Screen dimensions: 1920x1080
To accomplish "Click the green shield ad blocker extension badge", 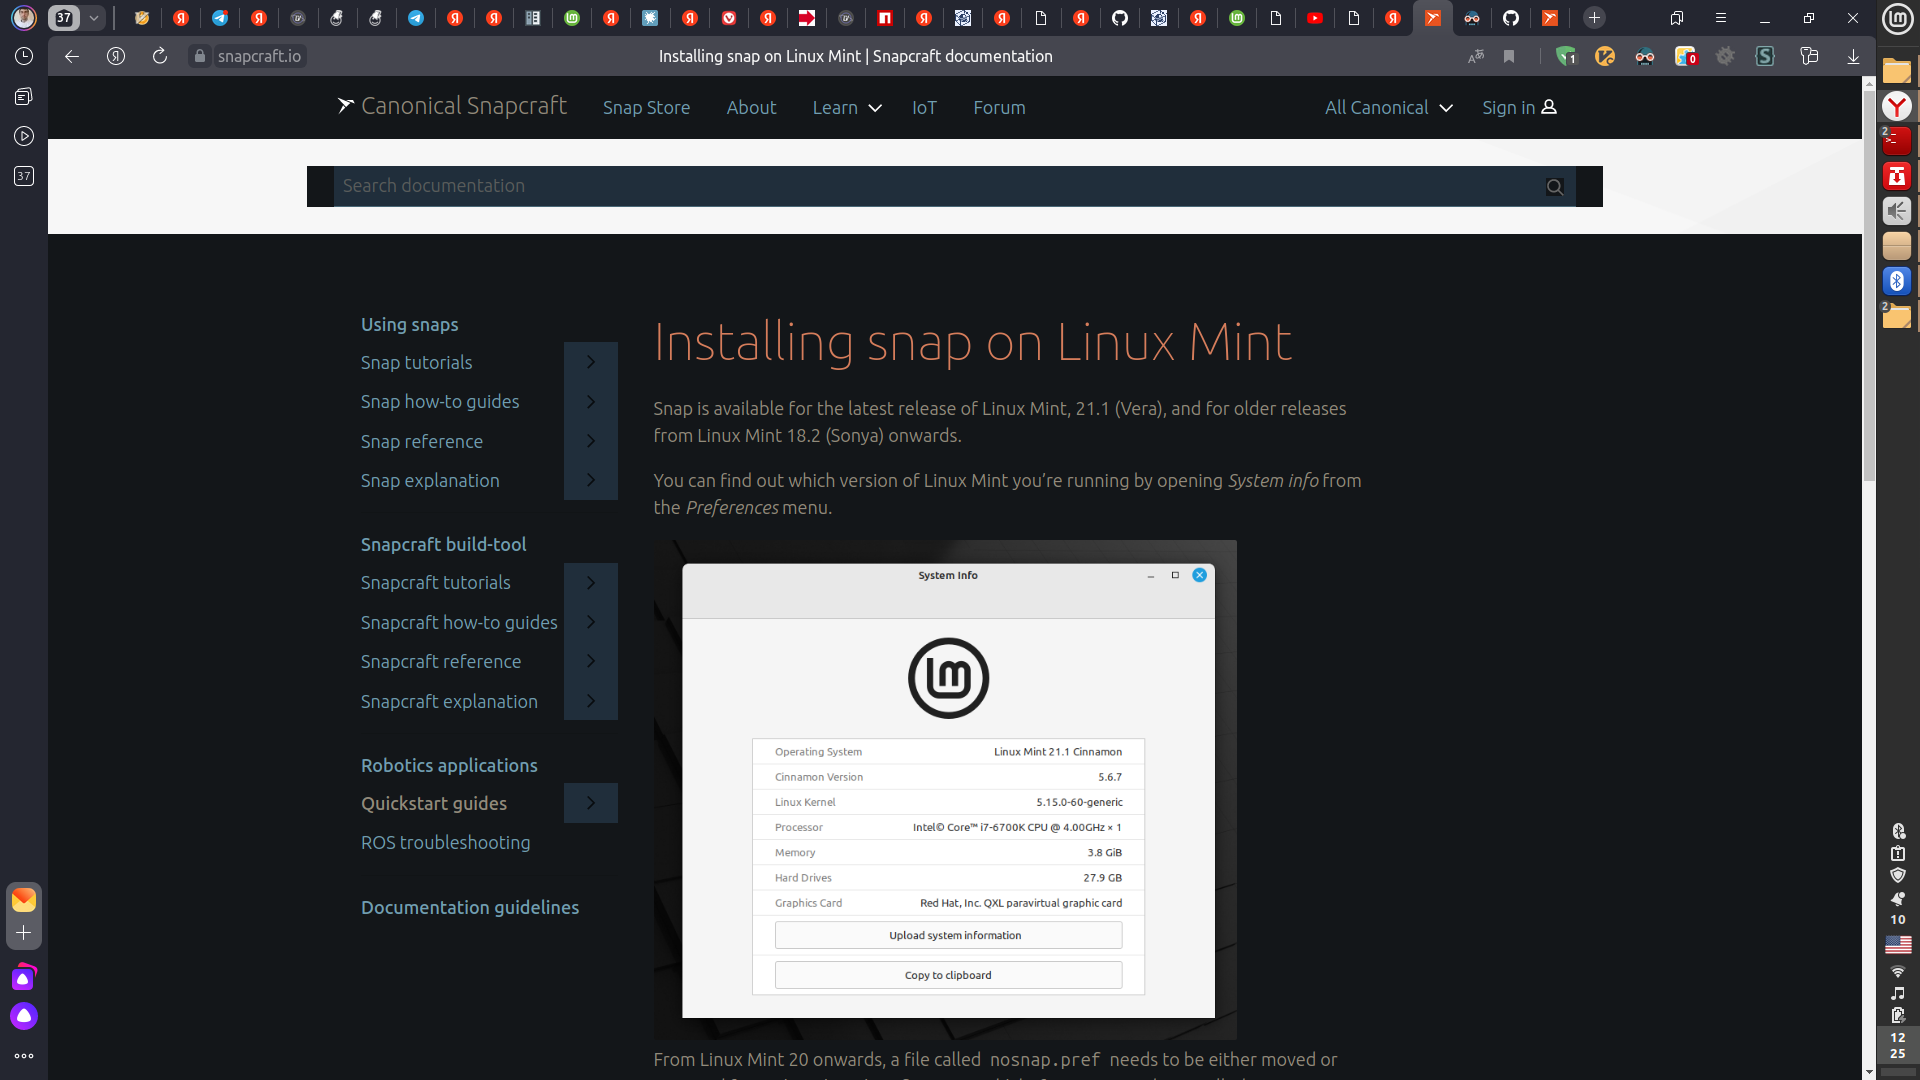I will (1565, 57).
